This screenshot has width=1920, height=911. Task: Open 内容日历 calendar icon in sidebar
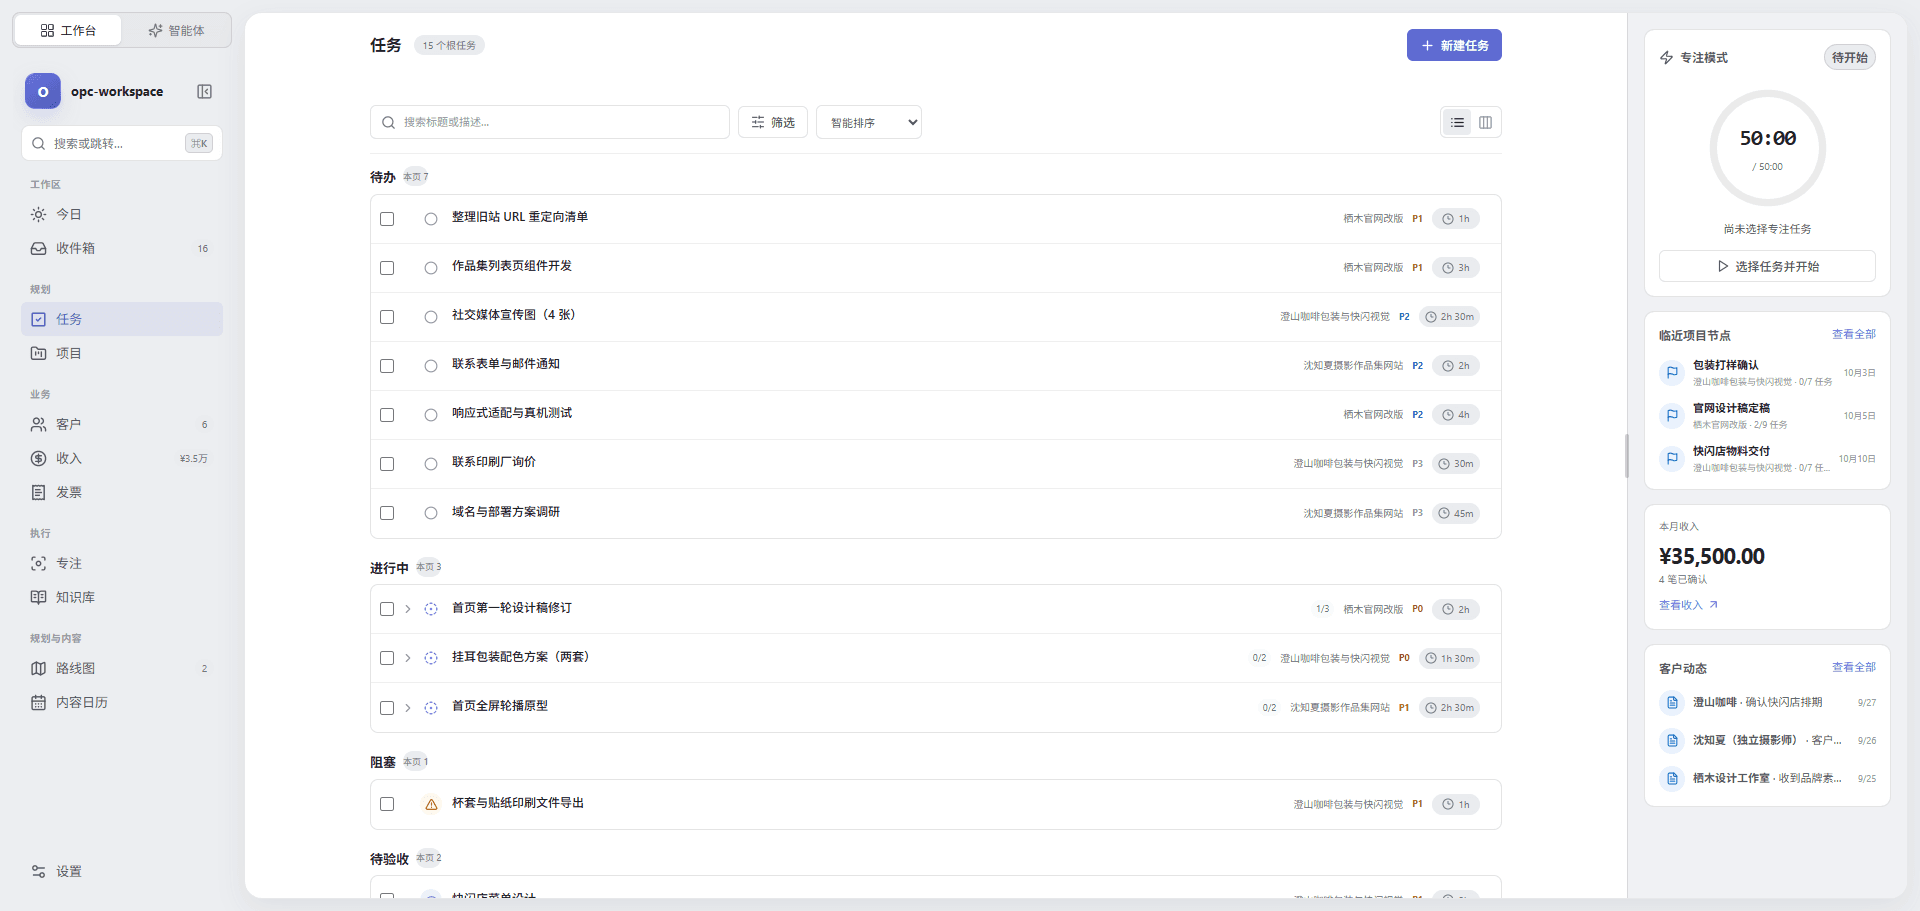38,703
